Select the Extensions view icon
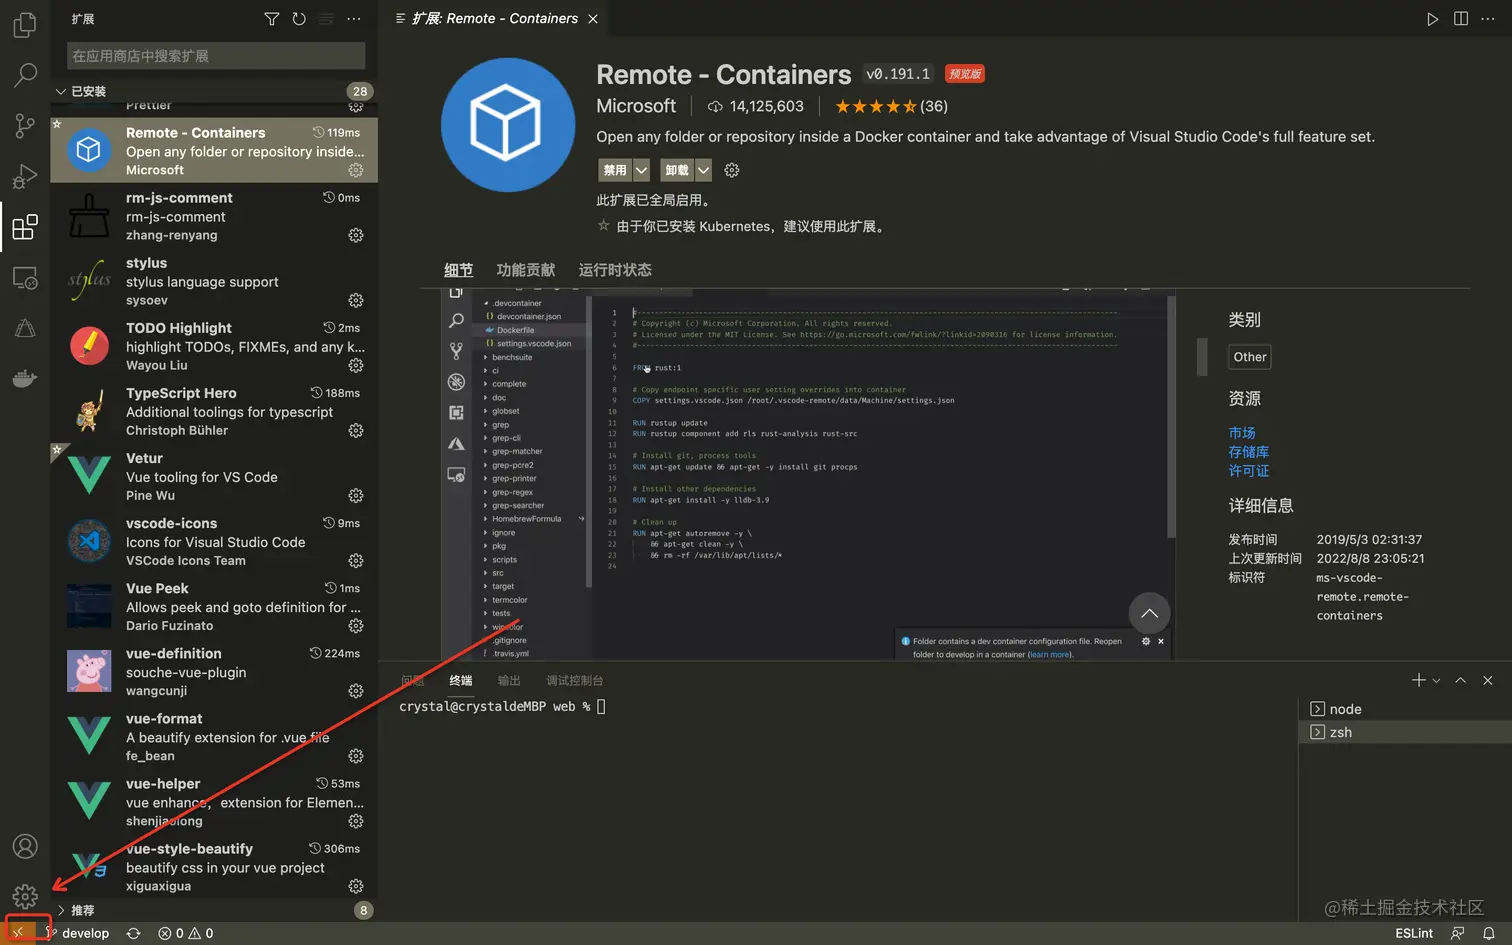 (25, 227)
